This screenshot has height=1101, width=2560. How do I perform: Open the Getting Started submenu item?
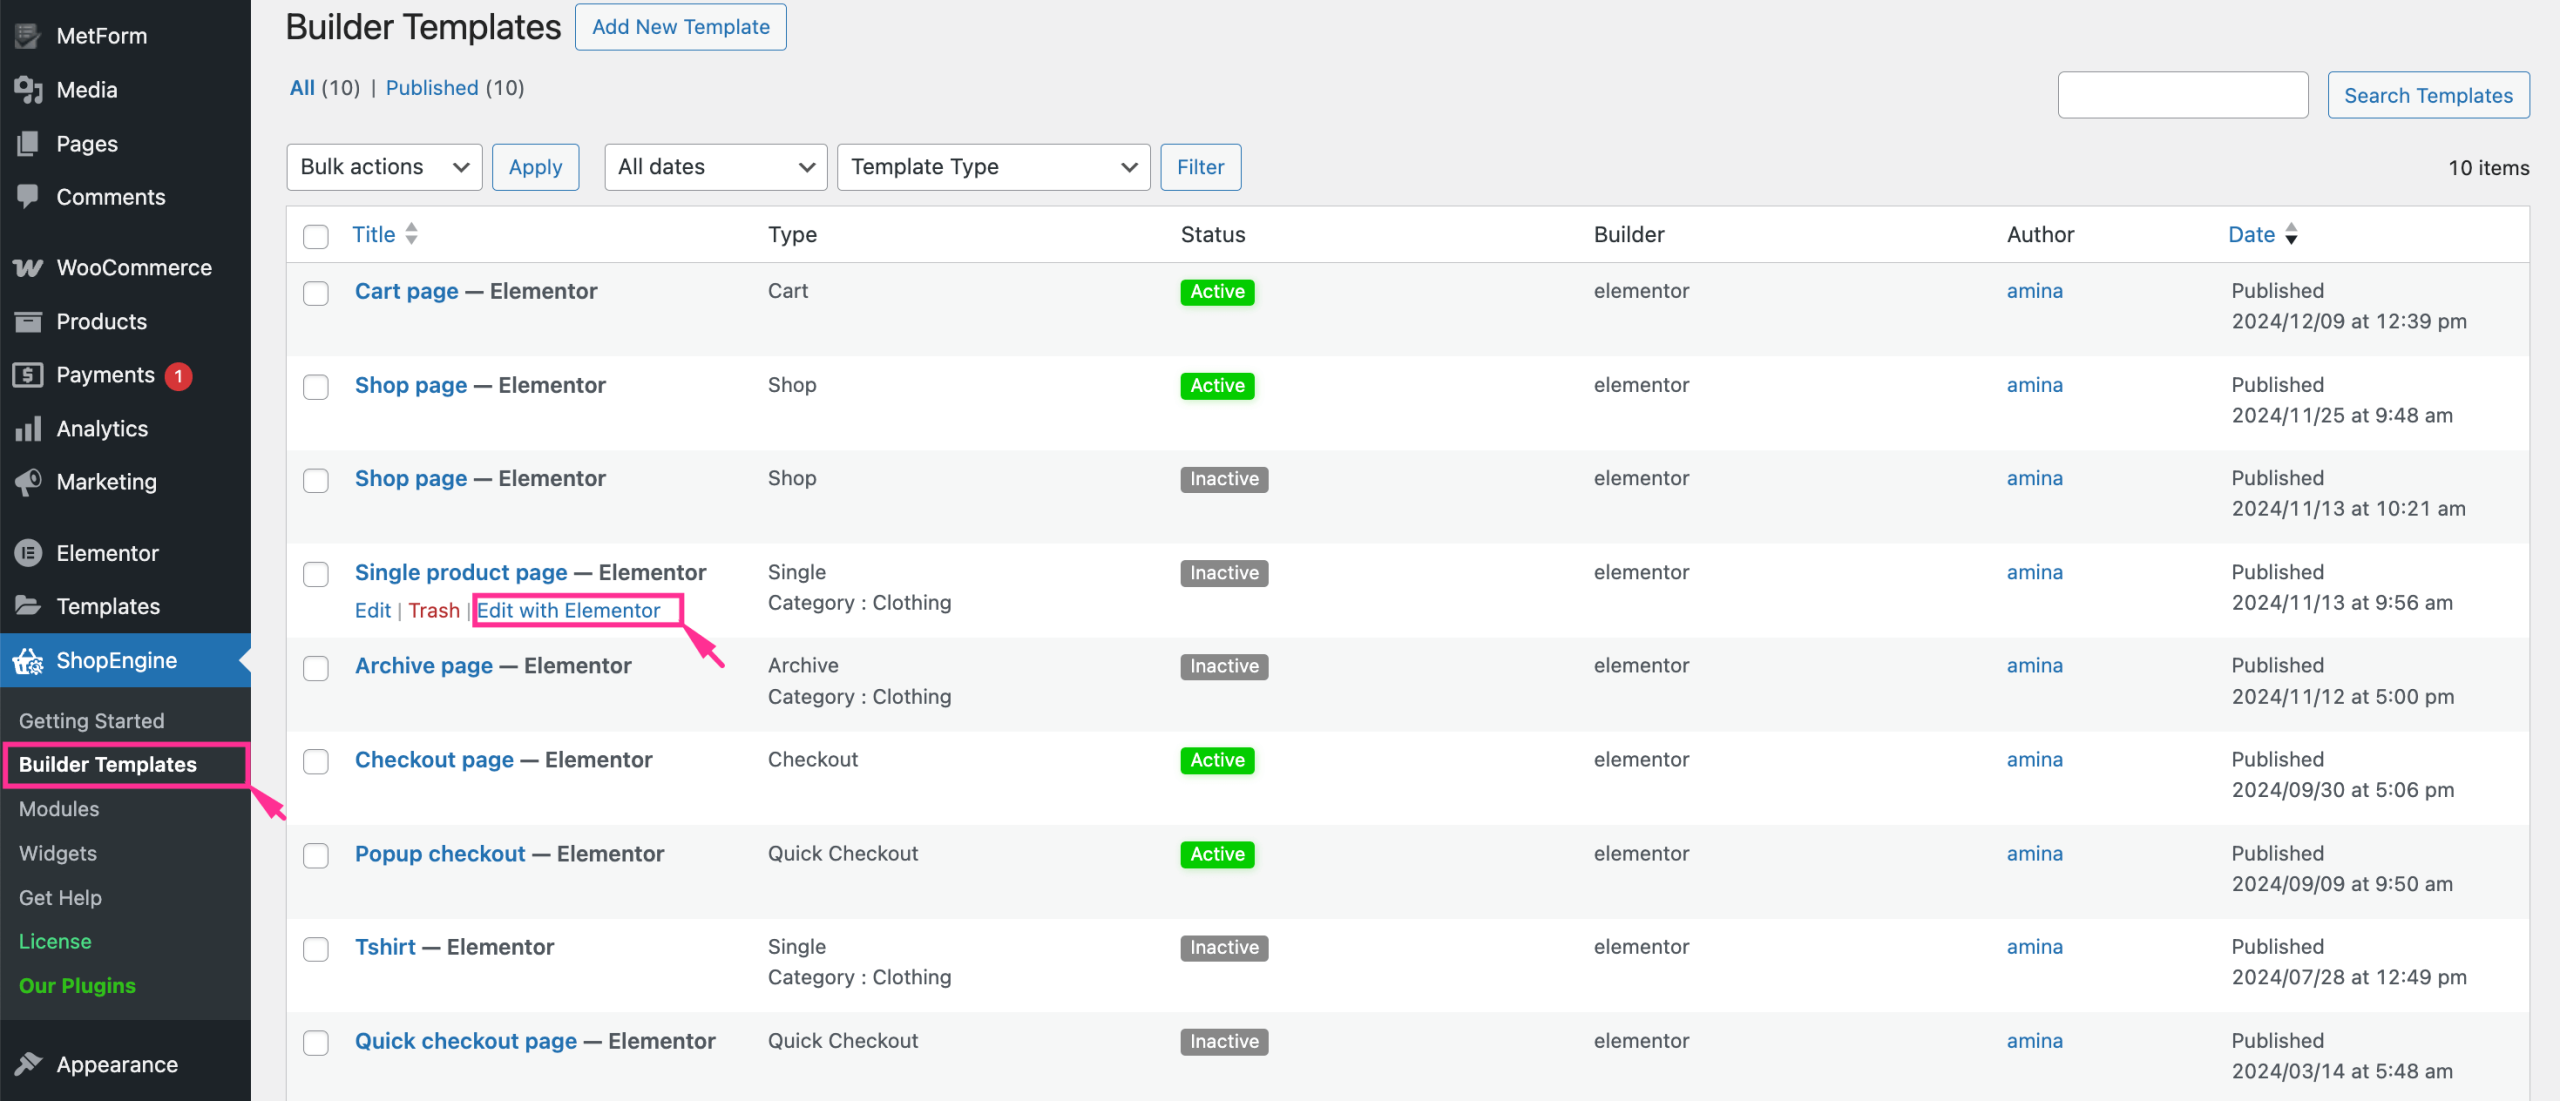(92, 721)
